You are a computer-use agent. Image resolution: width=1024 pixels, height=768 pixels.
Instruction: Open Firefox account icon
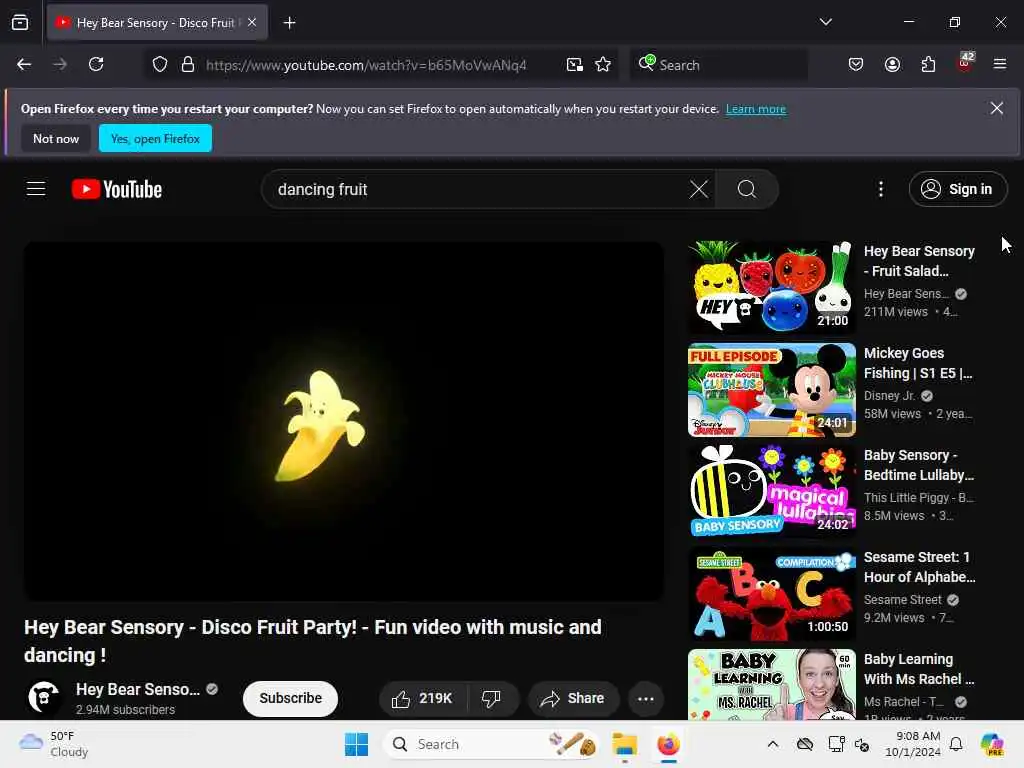[892, 64]
